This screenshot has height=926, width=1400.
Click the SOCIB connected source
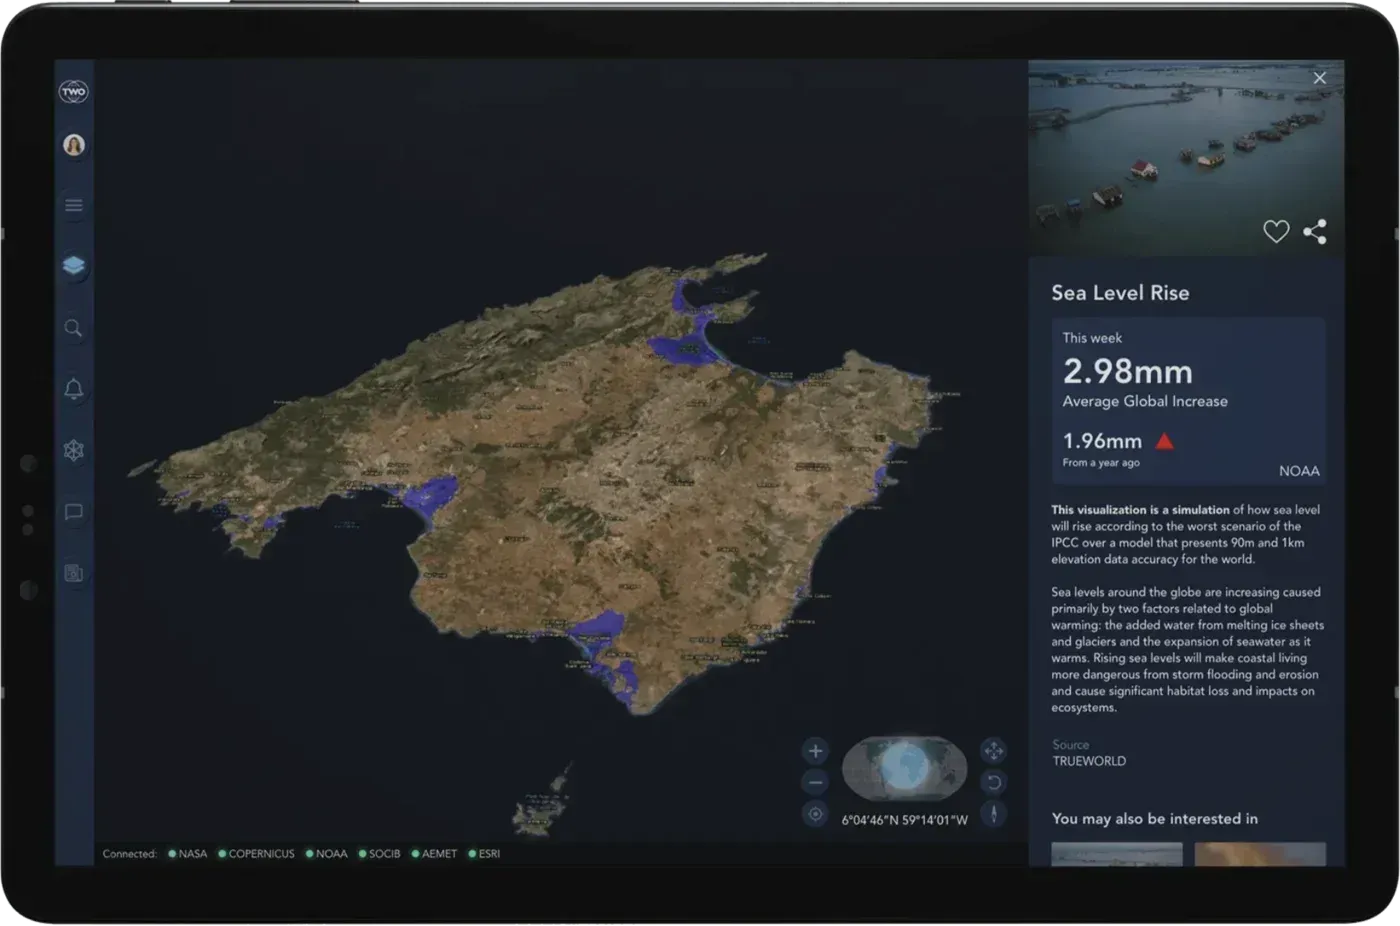[380, 854]
